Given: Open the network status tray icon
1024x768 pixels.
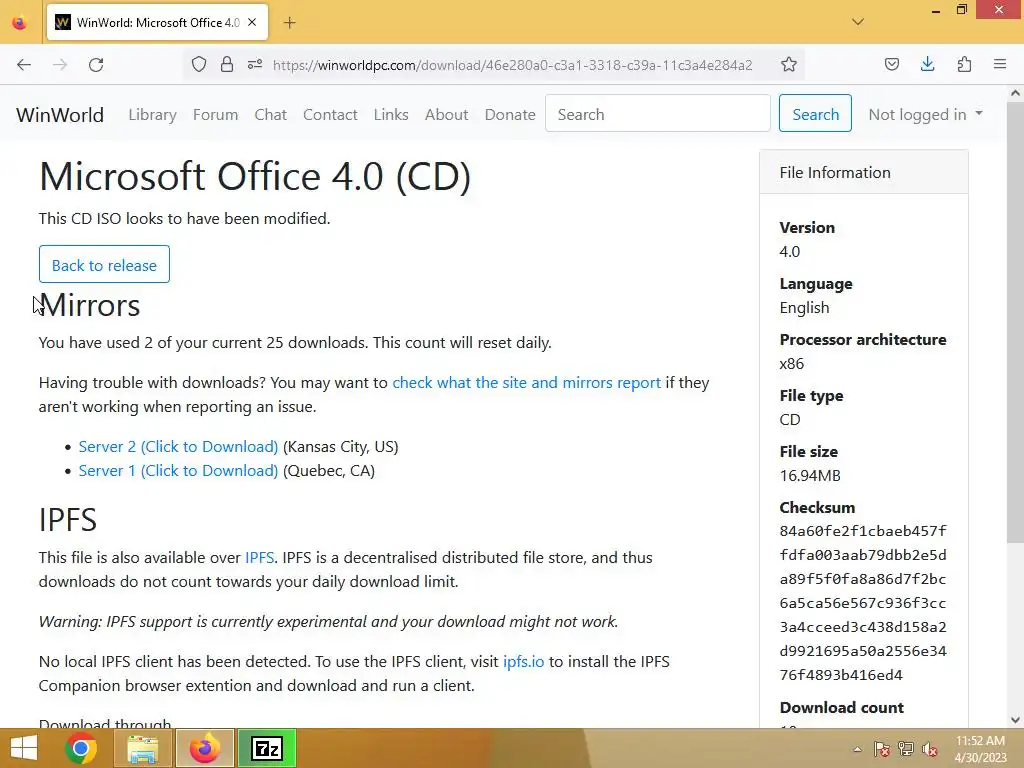Looking at the screenshot, I should pyautogui.click(x=906, y=749).
